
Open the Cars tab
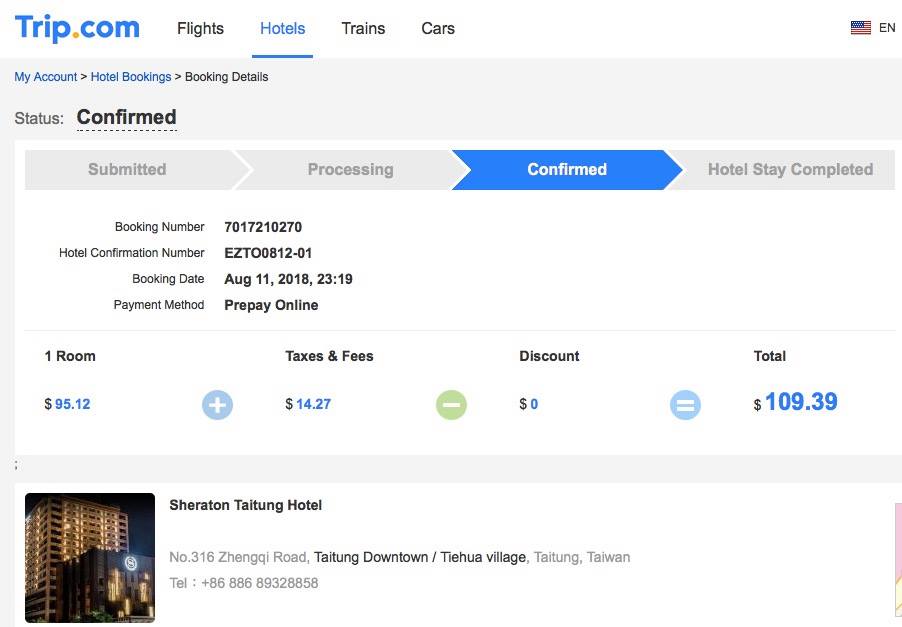coord(438,28)
